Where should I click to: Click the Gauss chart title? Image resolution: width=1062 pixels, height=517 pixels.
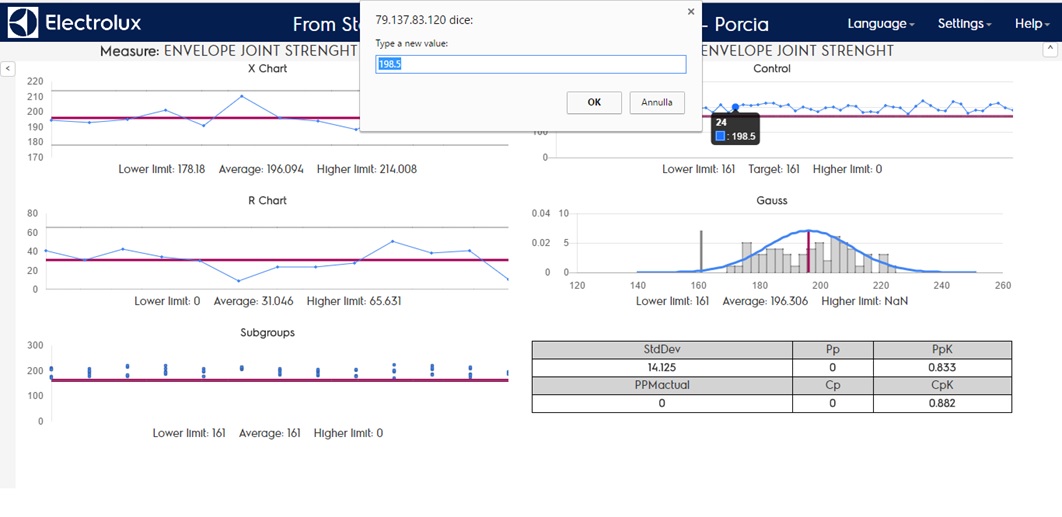point(771,200)
